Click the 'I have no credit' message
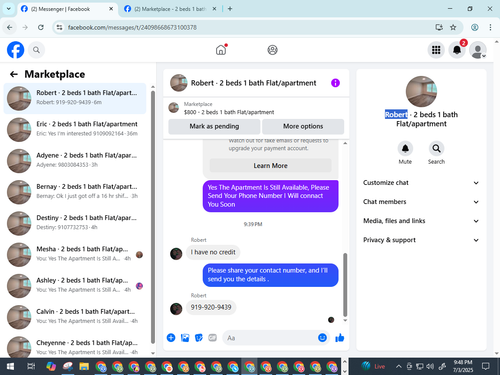 coord(213,252)
